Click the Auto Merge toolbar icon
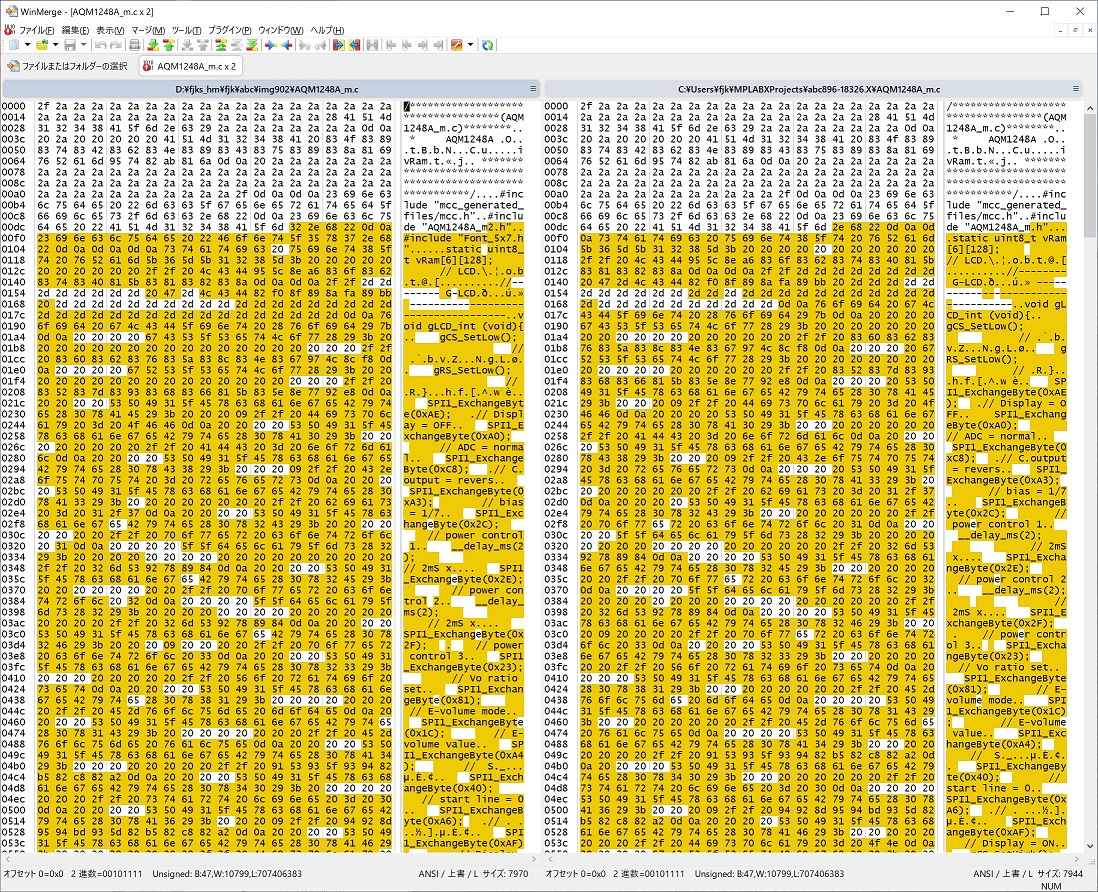The height and width of the screenshot is (892, 1098). pyautogui.click(x=373, y=45)
